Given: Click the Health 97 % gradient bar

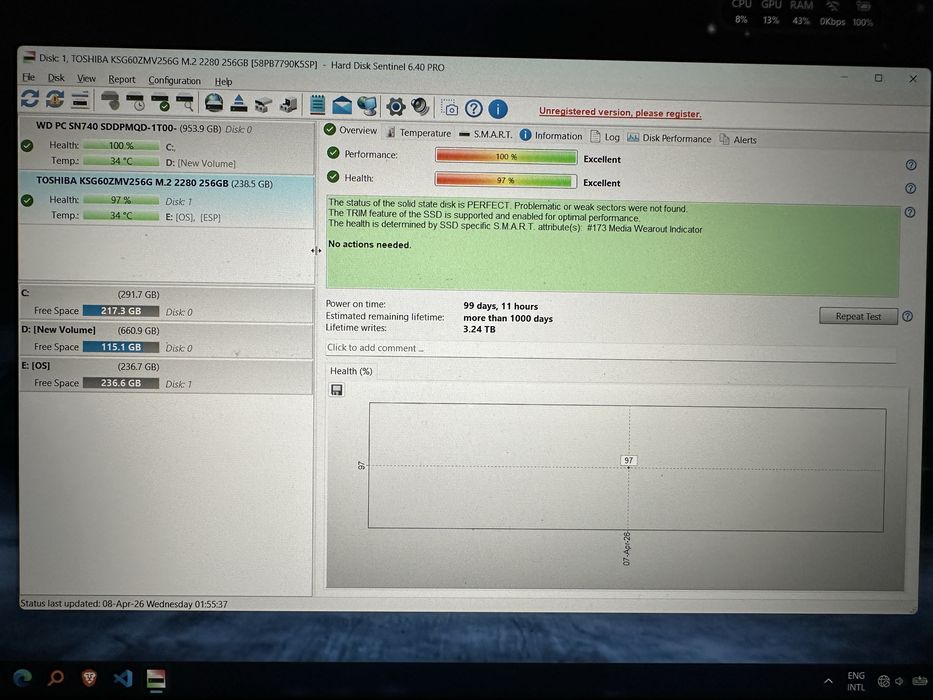Looking at the screenshot, I should click(x=506, y=180).
